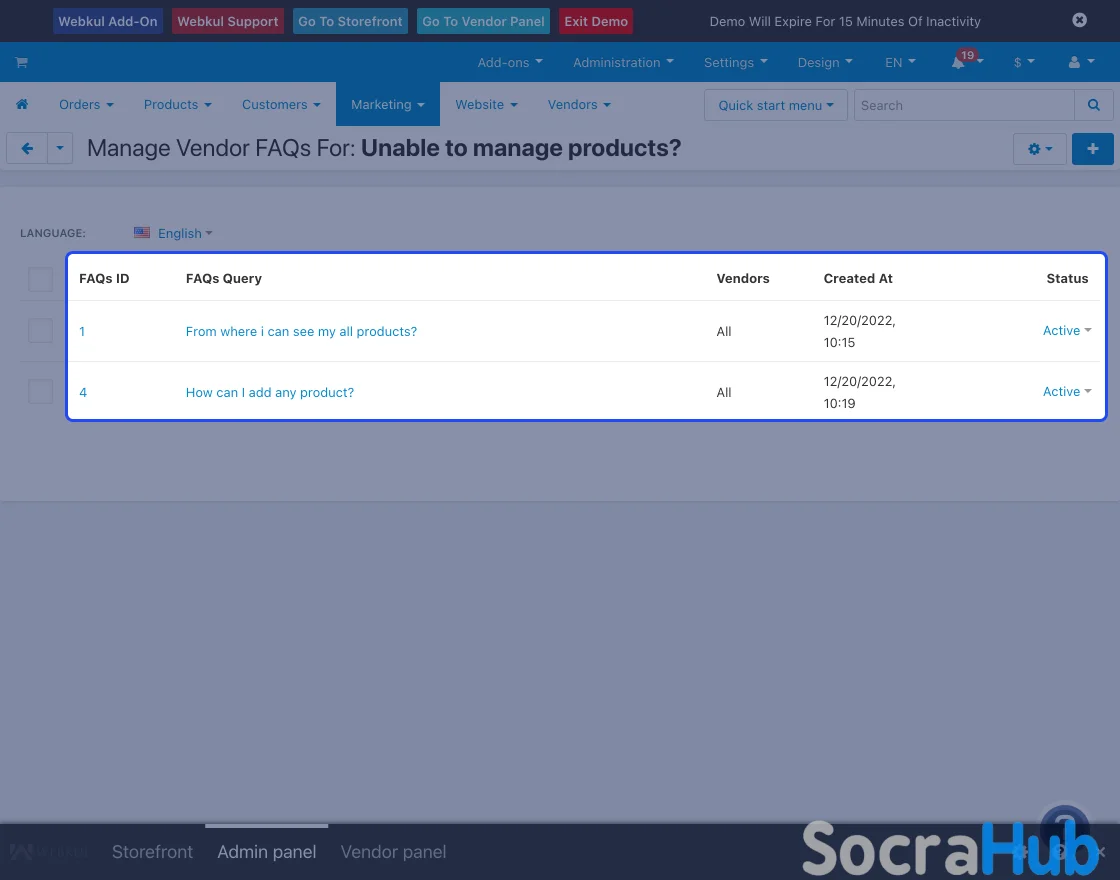
Task: Open the notifications bell icon
Action: [x=960, y=62]
